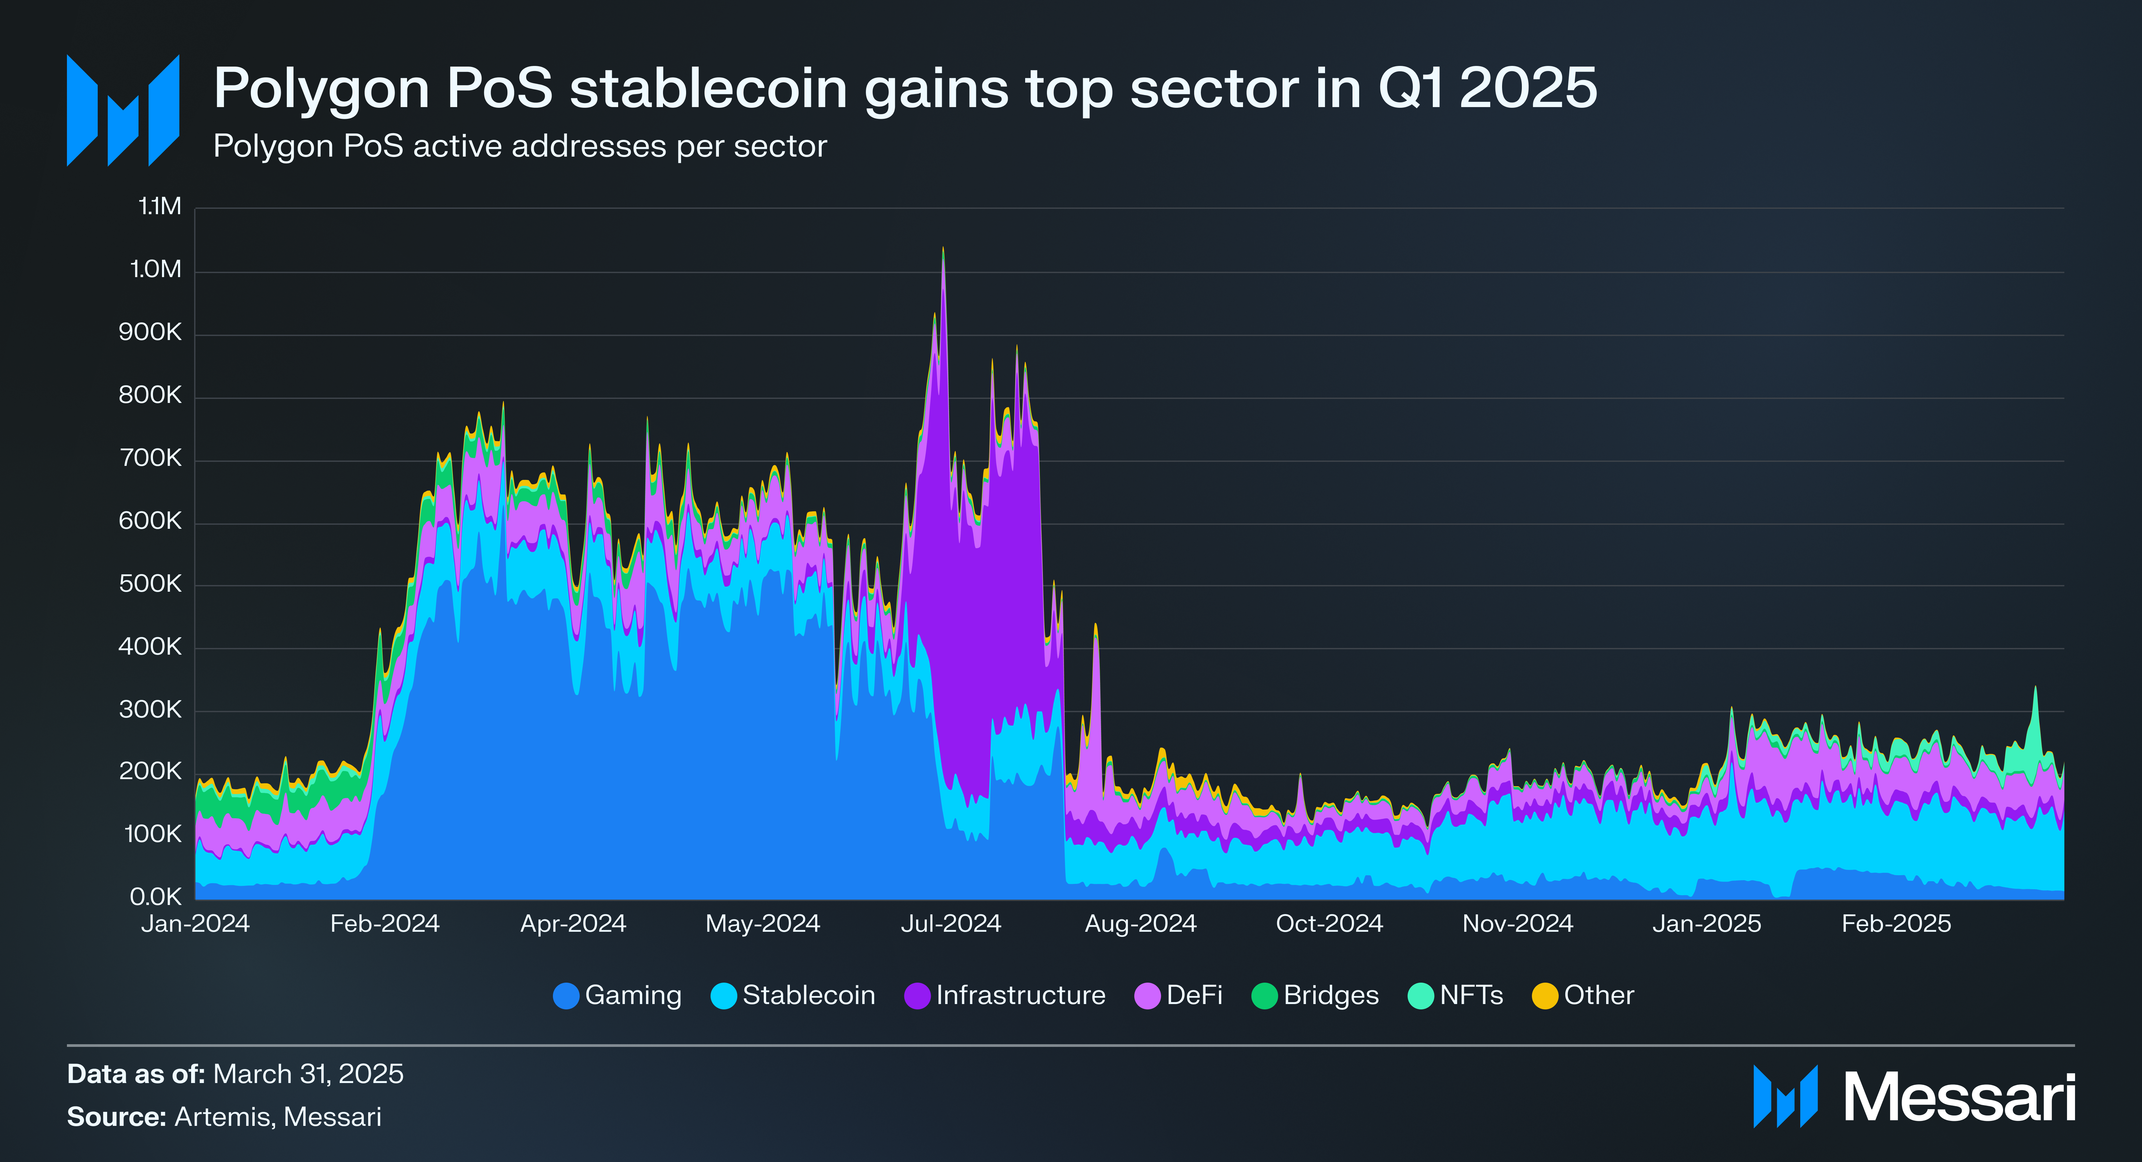Click the Bridges legend green dot
Viewport: 2142px width, 1162px height.
tap(1265, 996)
